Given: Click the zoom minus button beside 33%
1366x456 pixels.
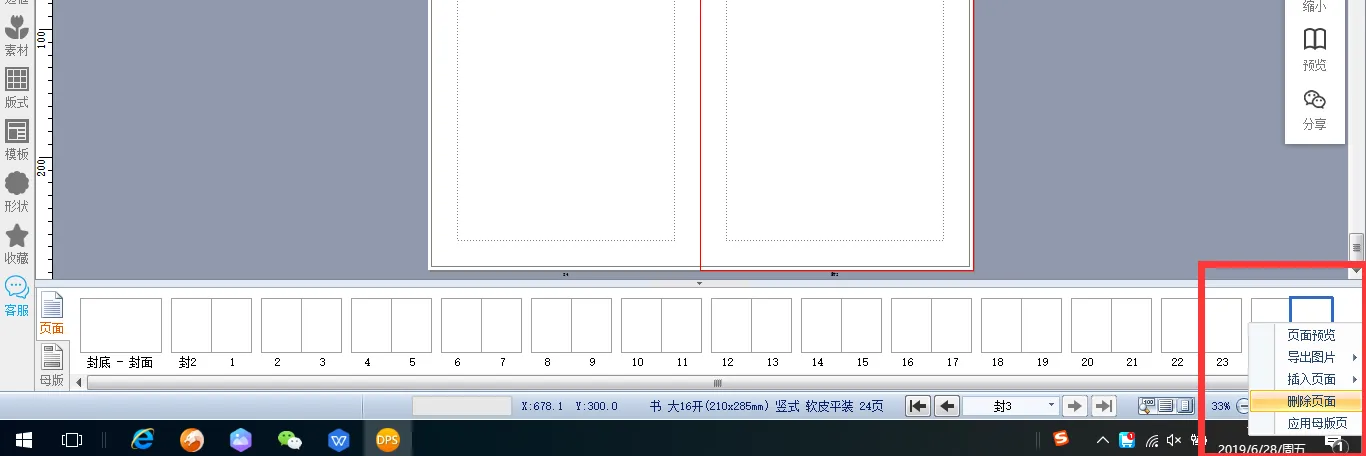Looking at the screenshot, I should click(x=1242, y=406).
